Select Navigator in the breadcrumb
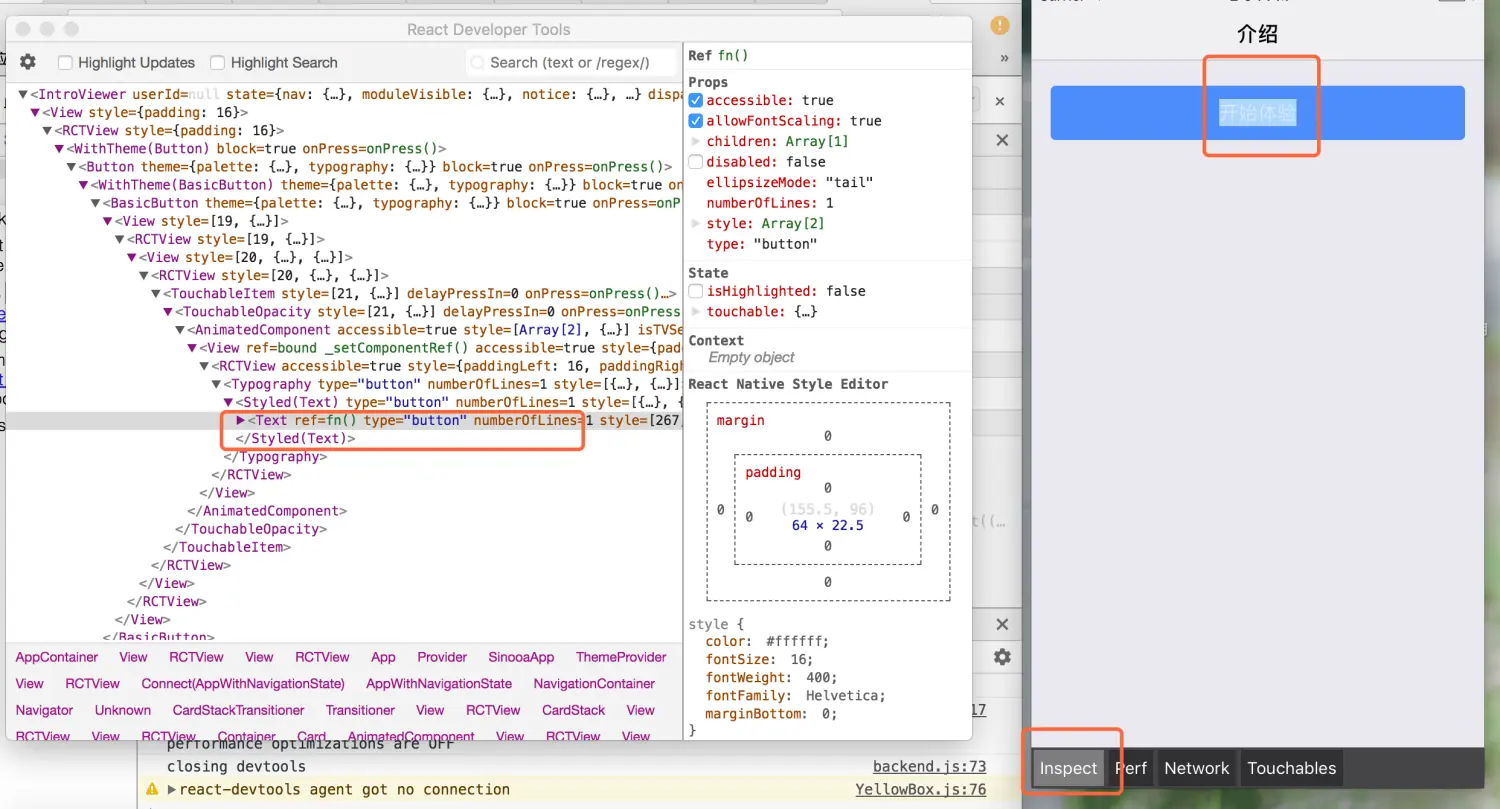Viewport: 1500px width, 809px height. [44, 710]
